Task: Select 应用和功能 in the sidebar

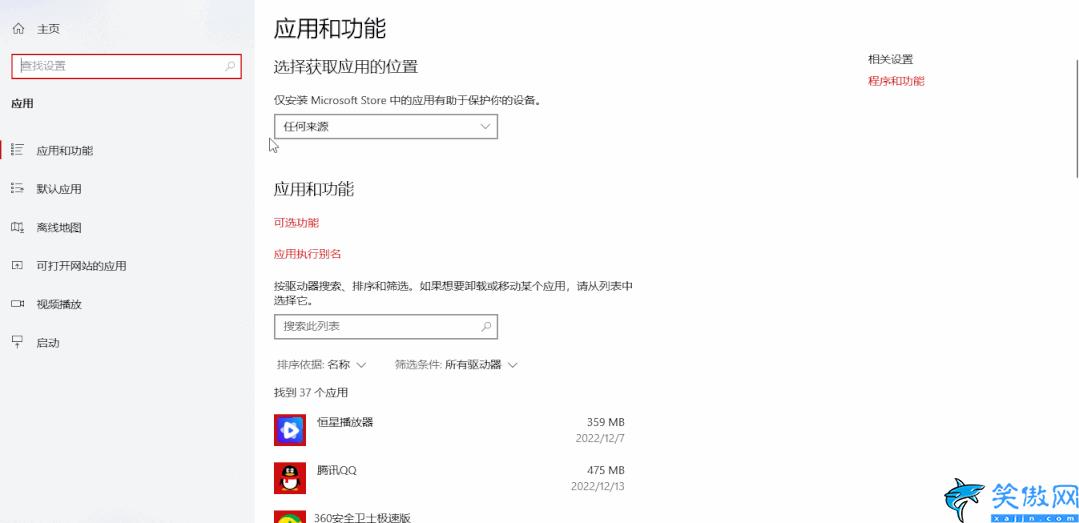Action: click(65, 151)
